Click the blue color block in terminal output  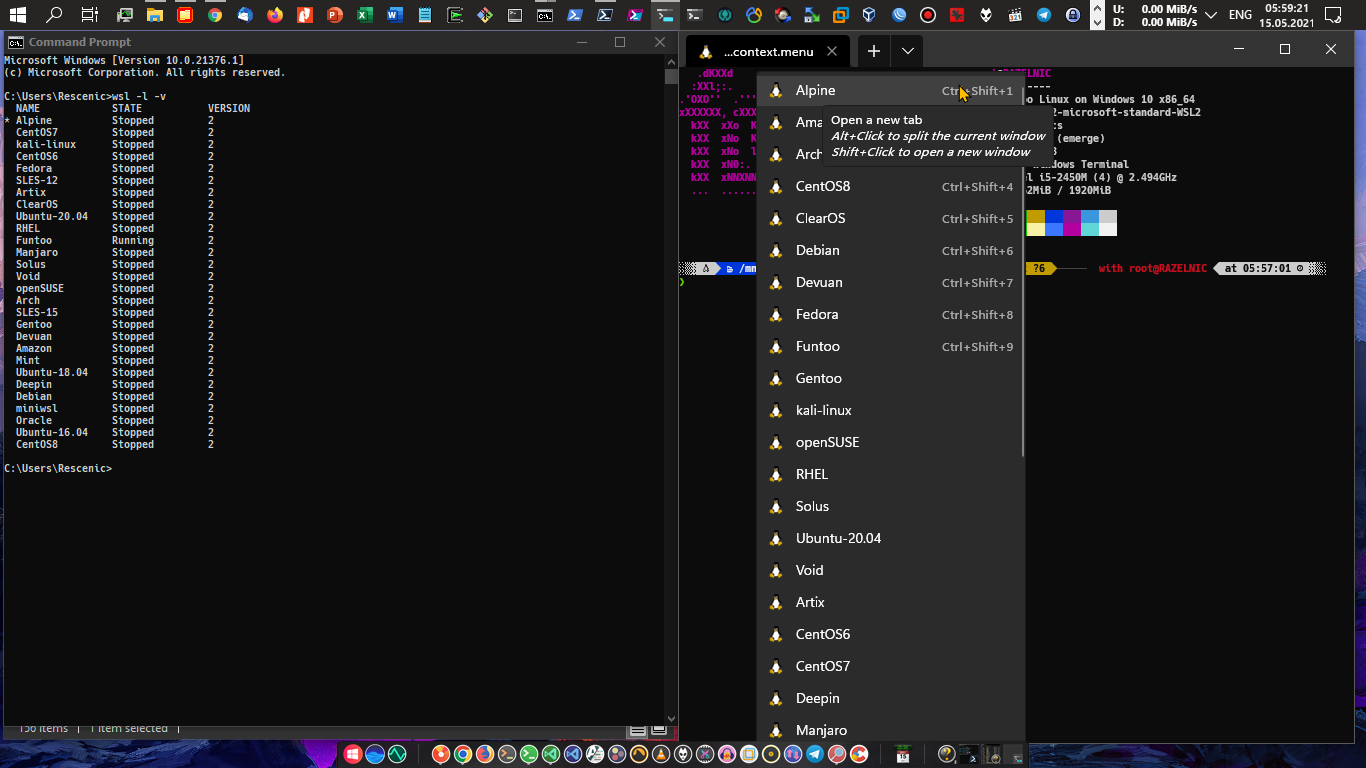tap(1054, 217)
